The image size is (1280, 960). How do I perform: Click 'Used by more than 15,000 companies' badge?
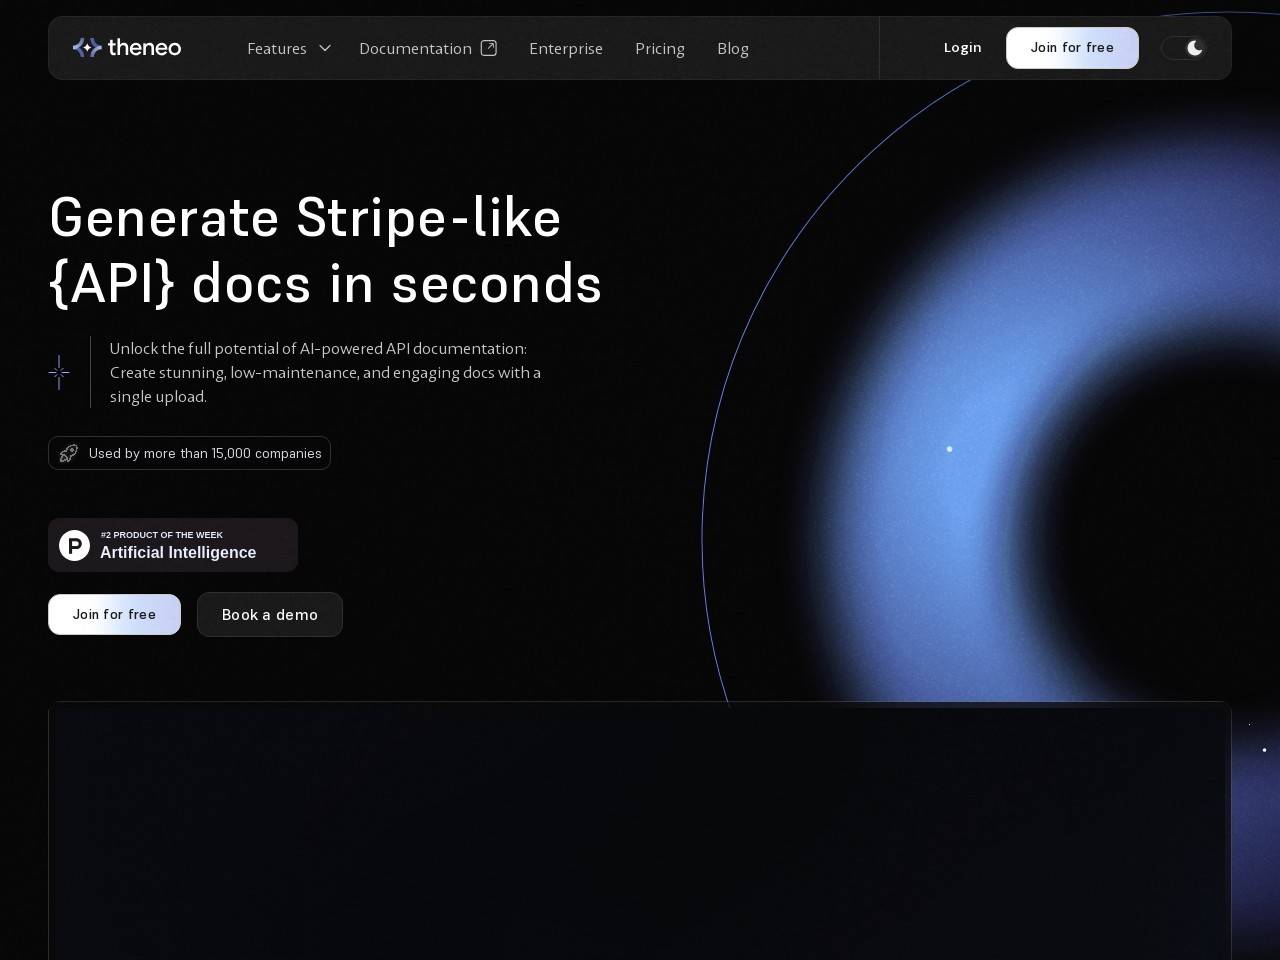tap(189, 453)
